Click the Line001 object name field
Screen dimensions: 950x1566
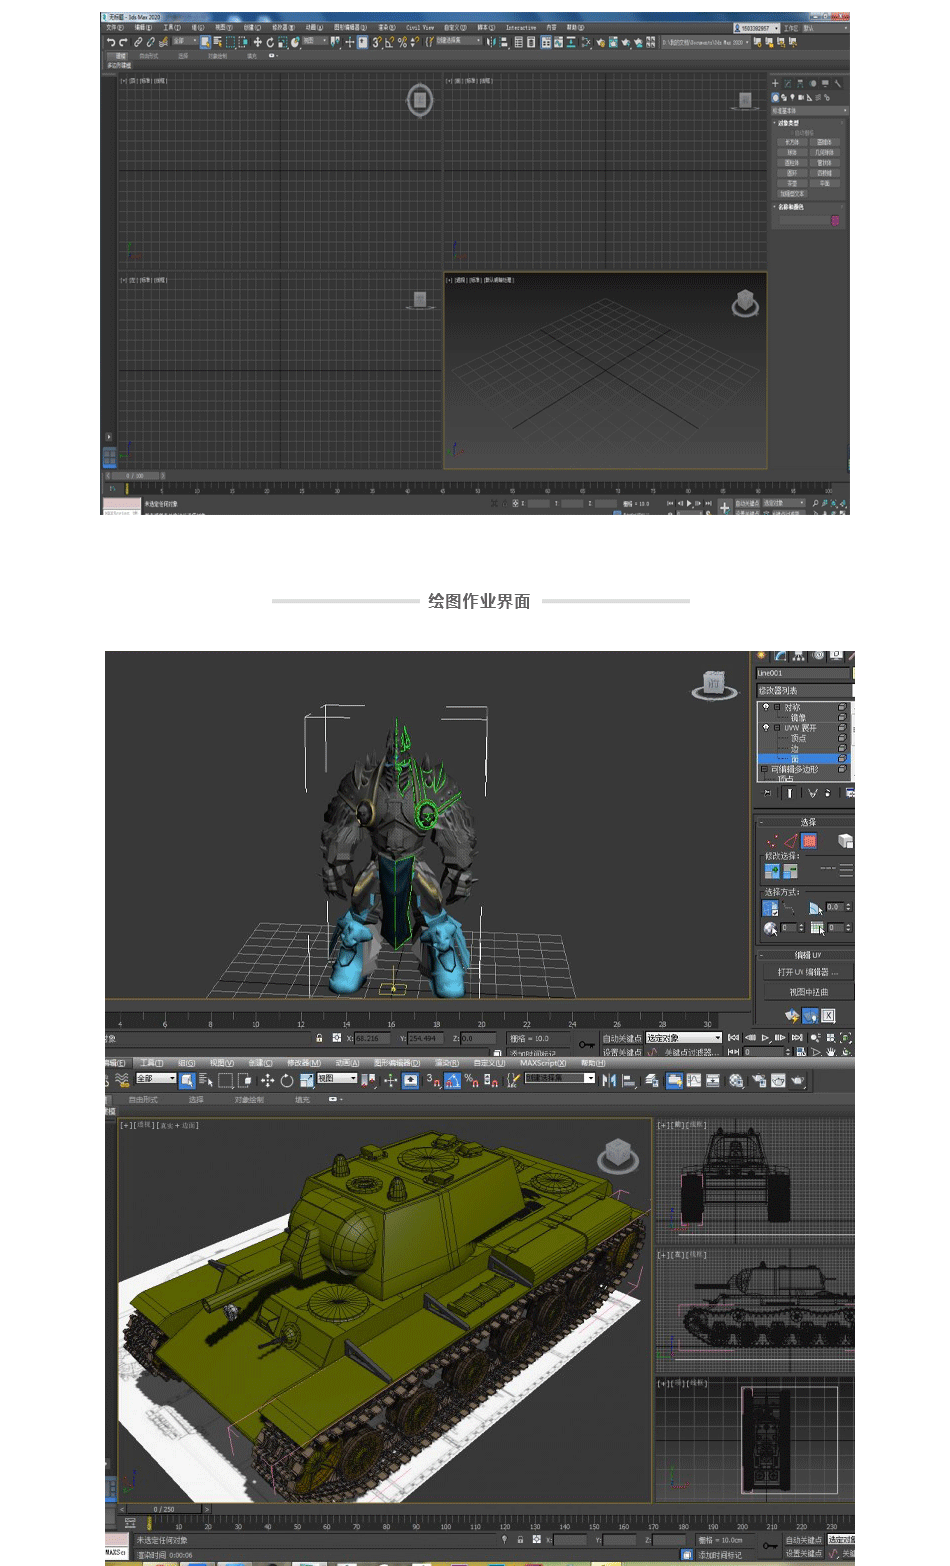point(802,673)
